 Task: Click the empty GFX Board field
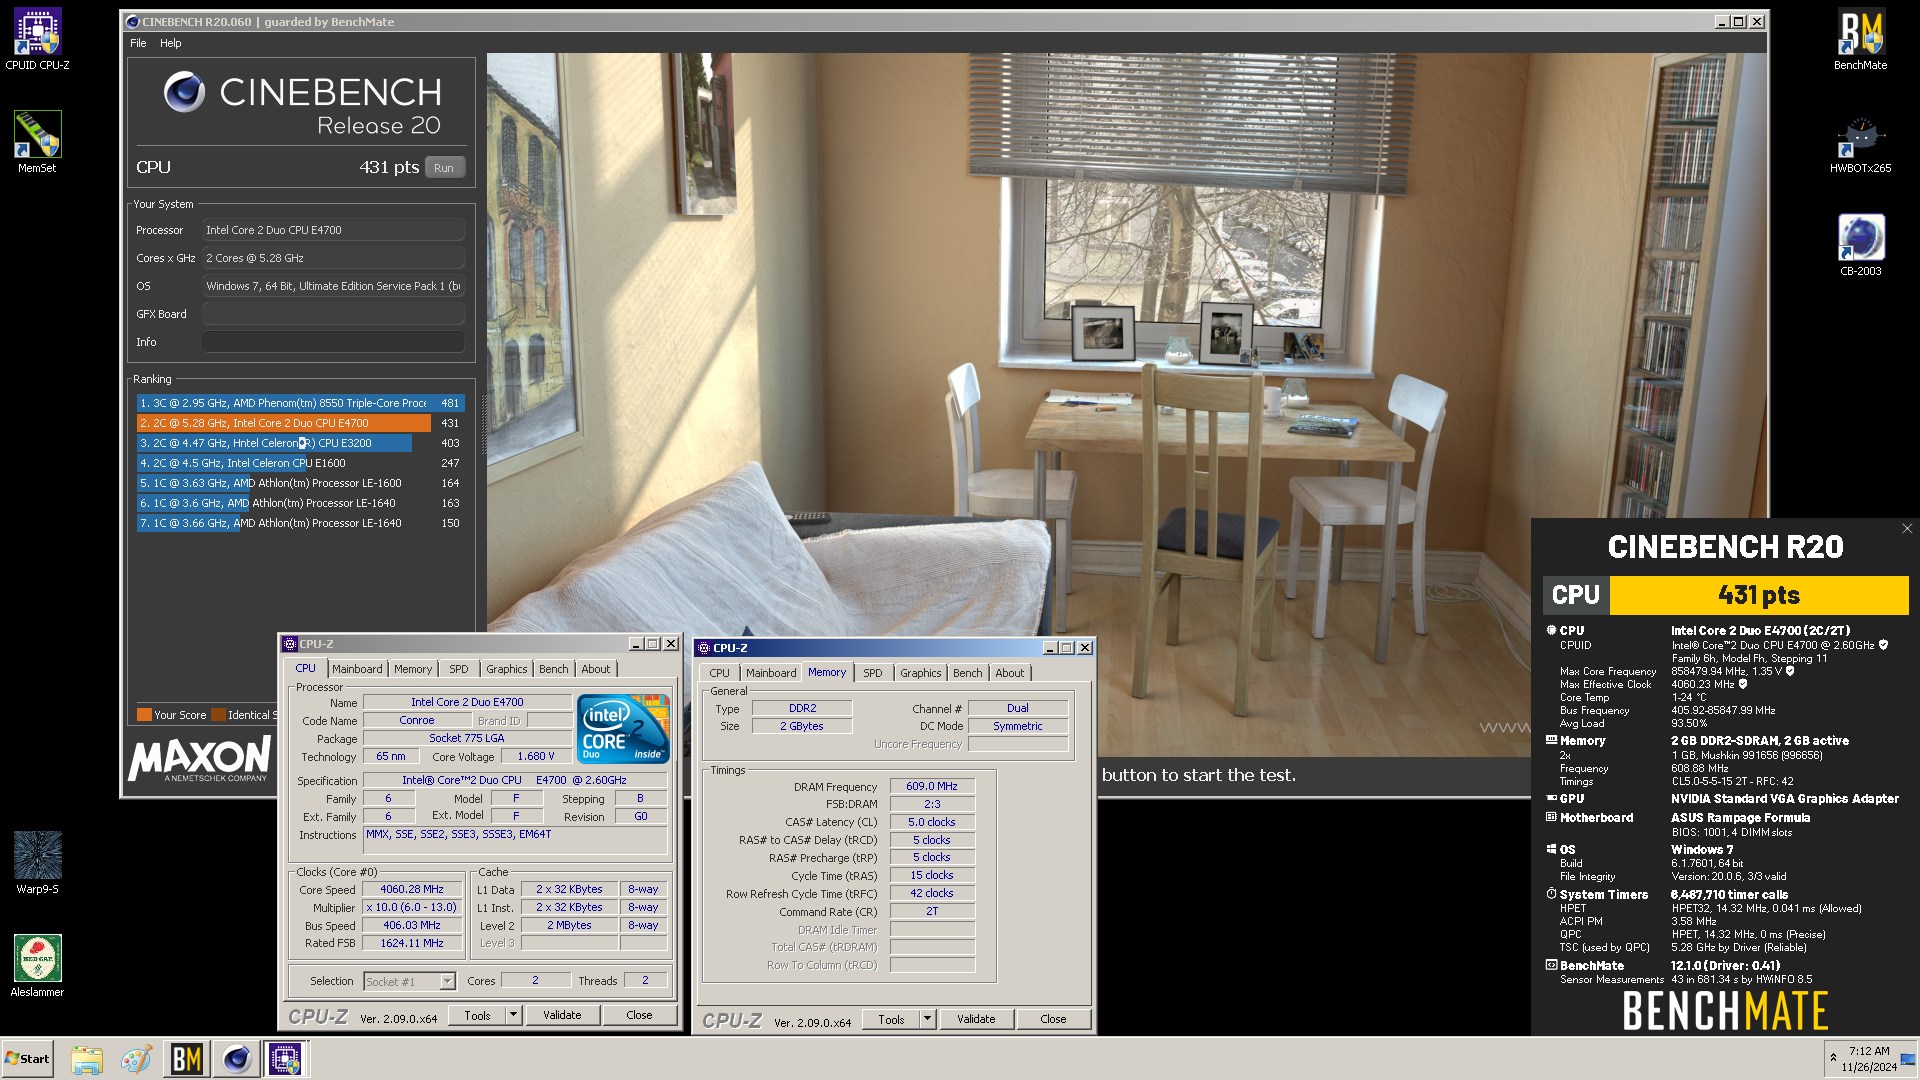(x=334, y=314)
